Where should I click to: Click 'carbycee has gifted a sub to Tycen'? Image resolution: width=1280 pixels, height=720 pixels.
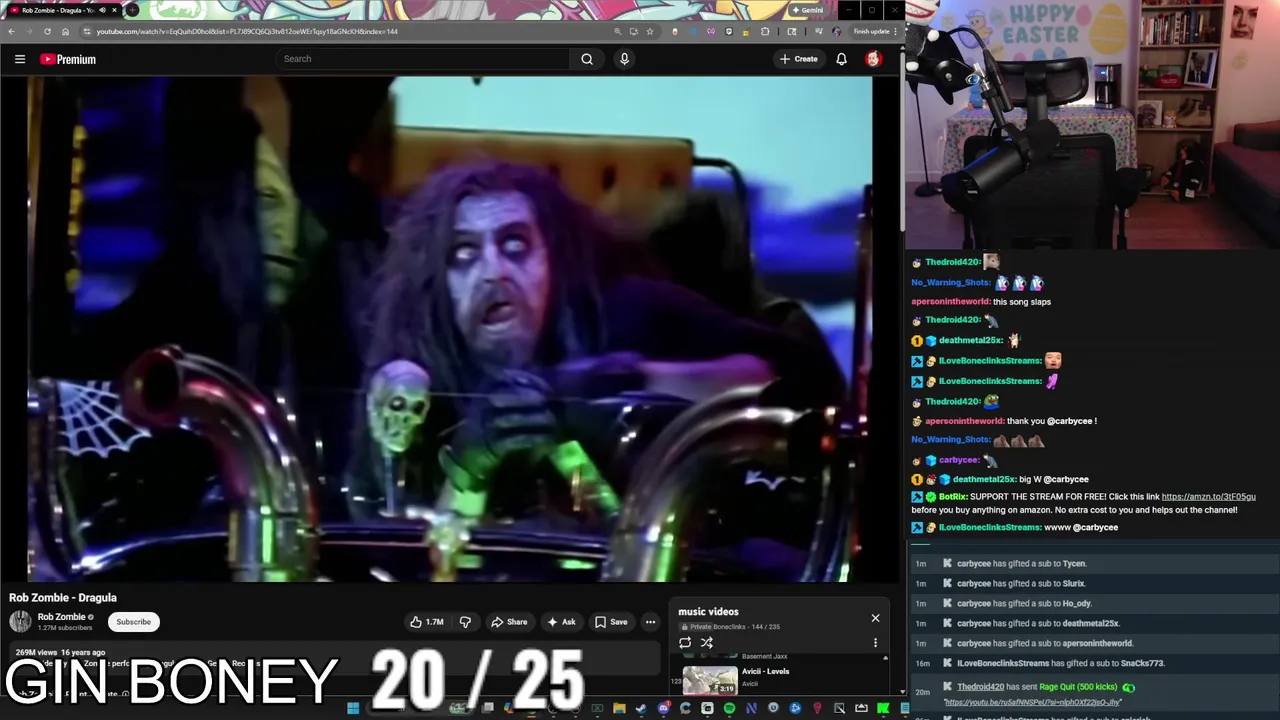[x=1021, y=564]
